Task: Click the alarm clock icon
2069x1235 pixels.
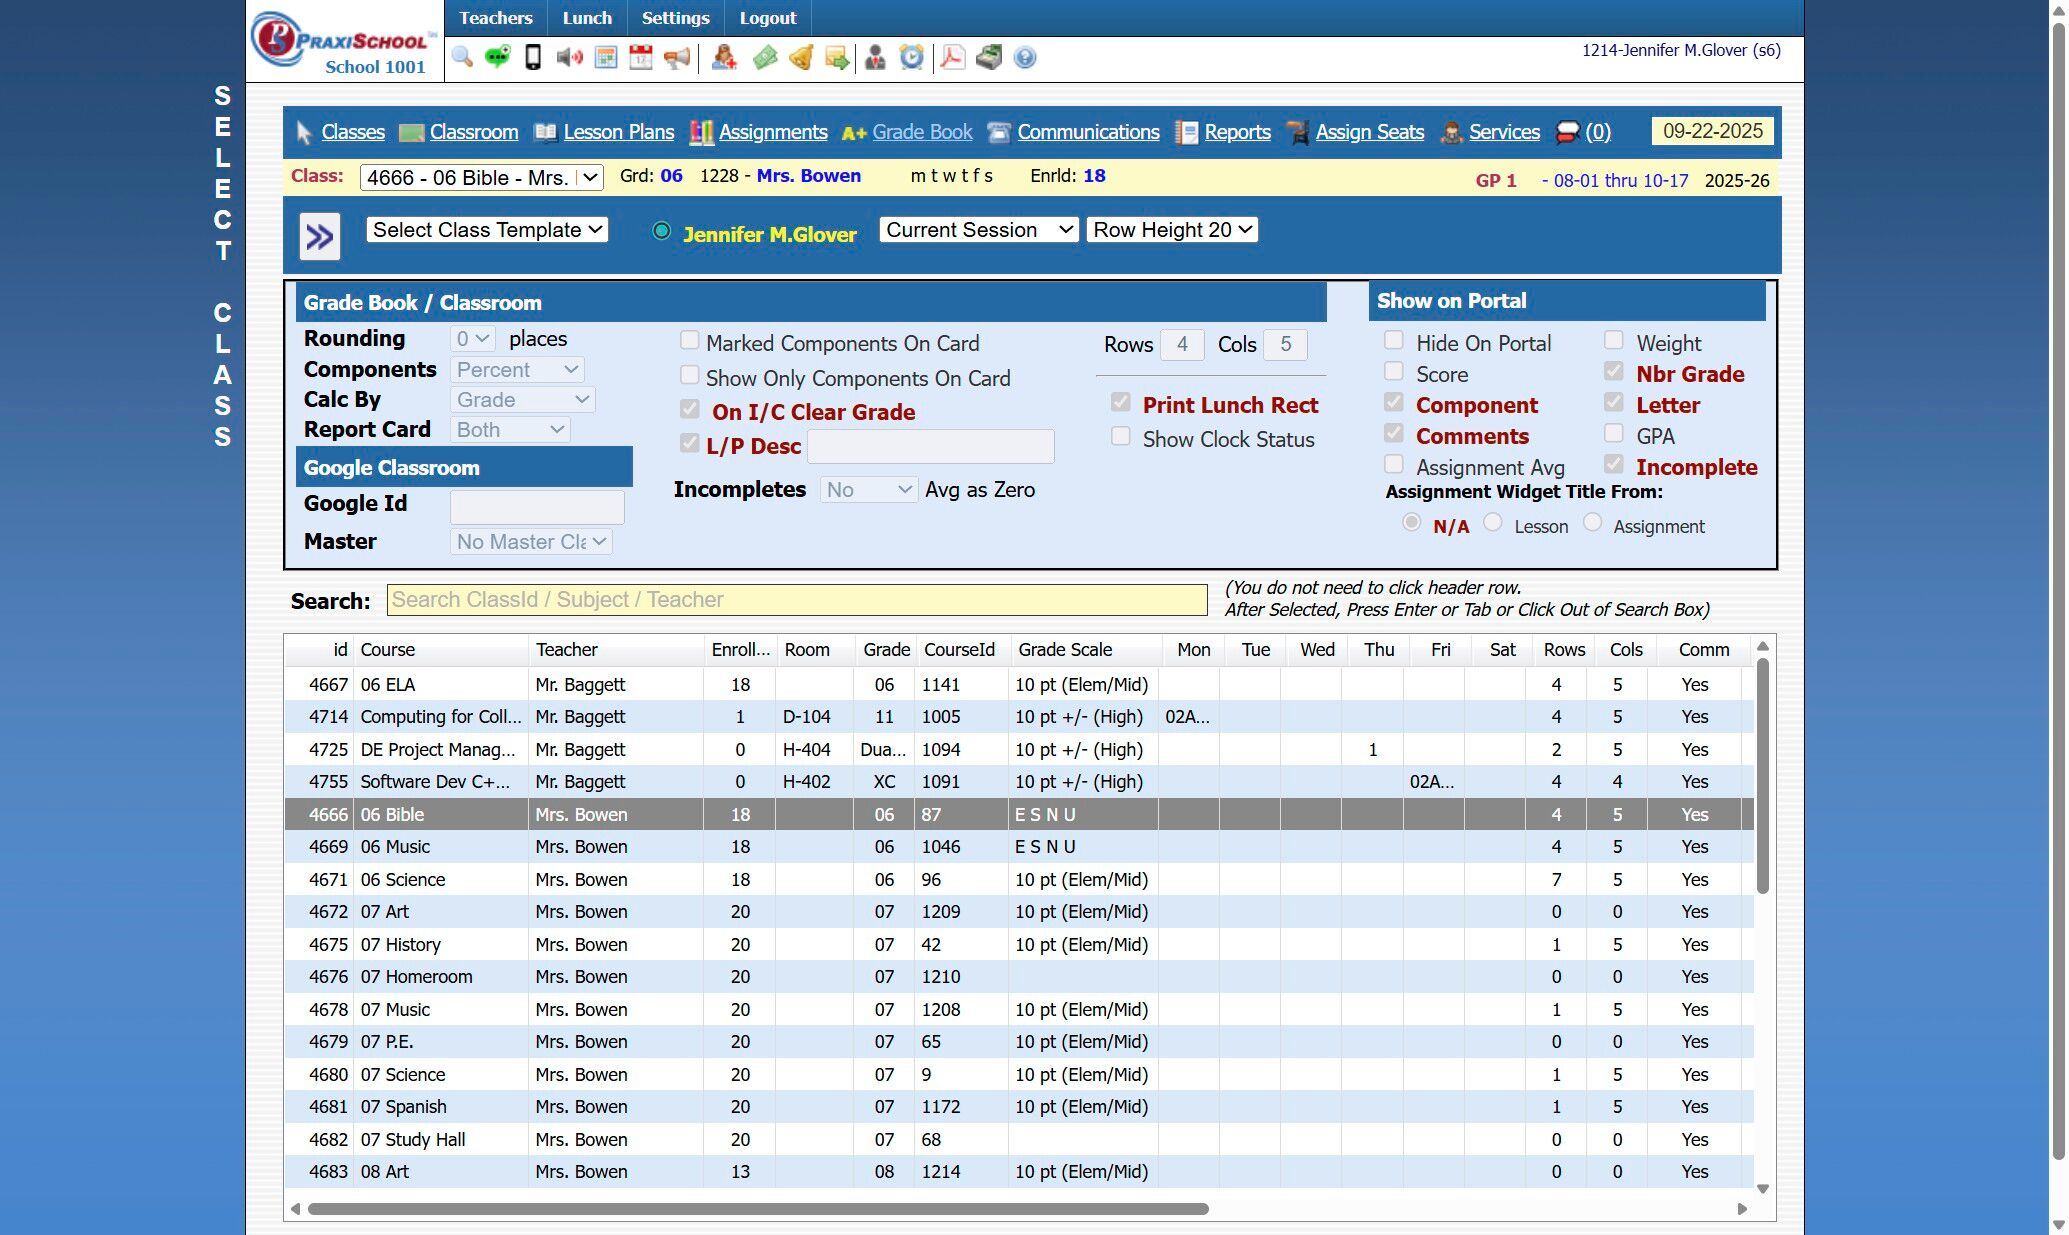Action: (x=911, y=57)
